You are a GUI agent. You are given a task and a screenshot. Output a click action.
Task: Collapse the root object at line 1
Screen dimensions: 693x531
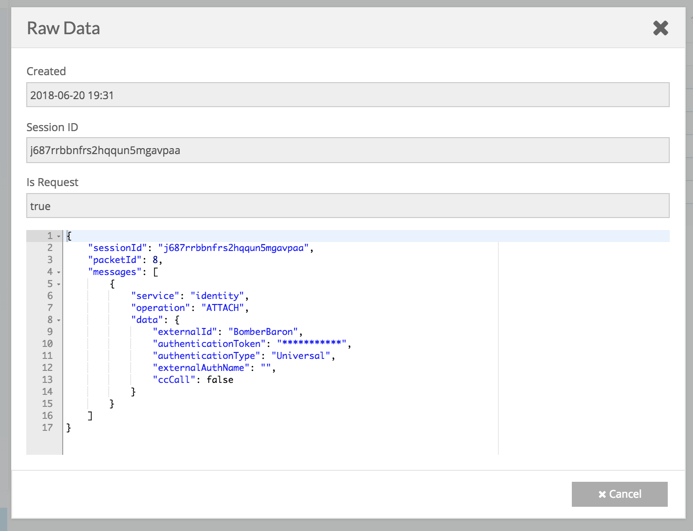(59, 237)
